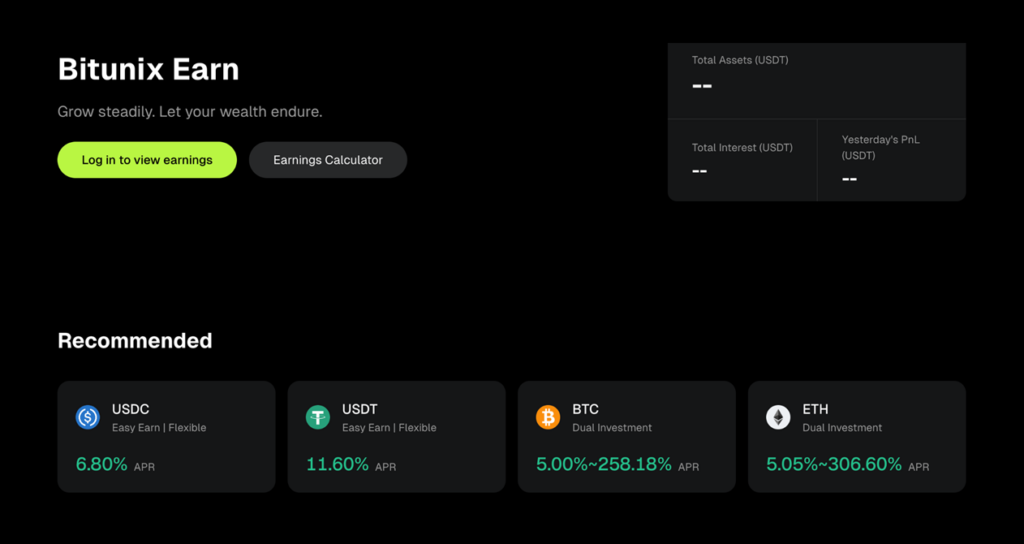Click the Bitunix Earn page title
This screenshot has width=1024, height=544.
click(148, 69)
